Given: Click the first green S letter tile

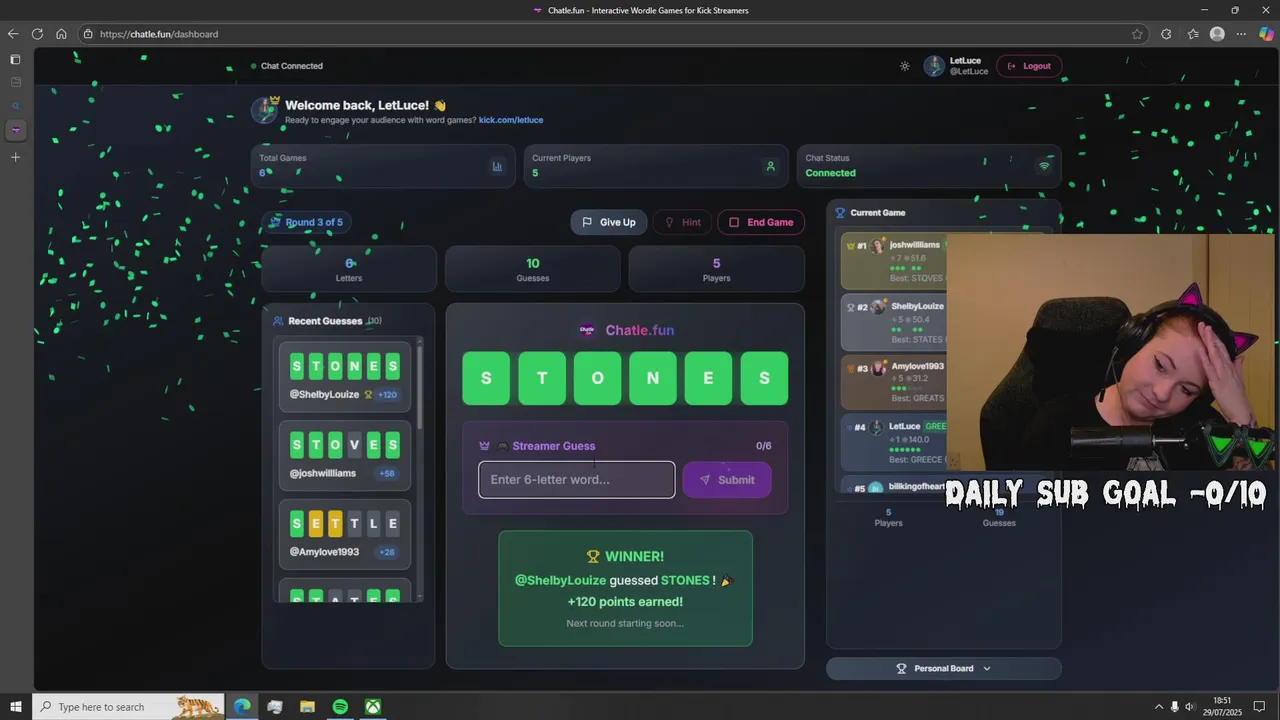Looking at the screenshot, I should click(x=486, y=378).
